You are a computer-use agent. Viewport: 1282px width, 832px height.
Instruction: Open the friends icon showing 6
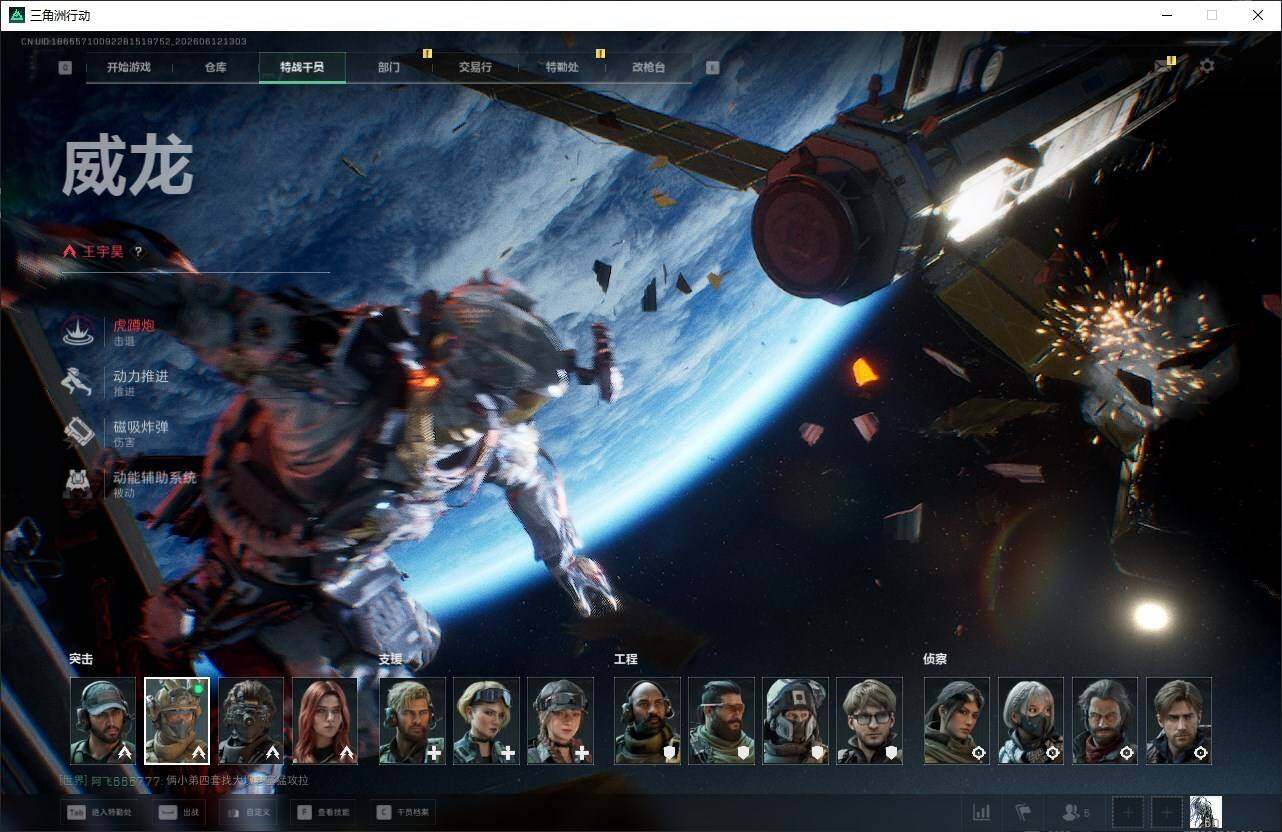point(1076,812)
